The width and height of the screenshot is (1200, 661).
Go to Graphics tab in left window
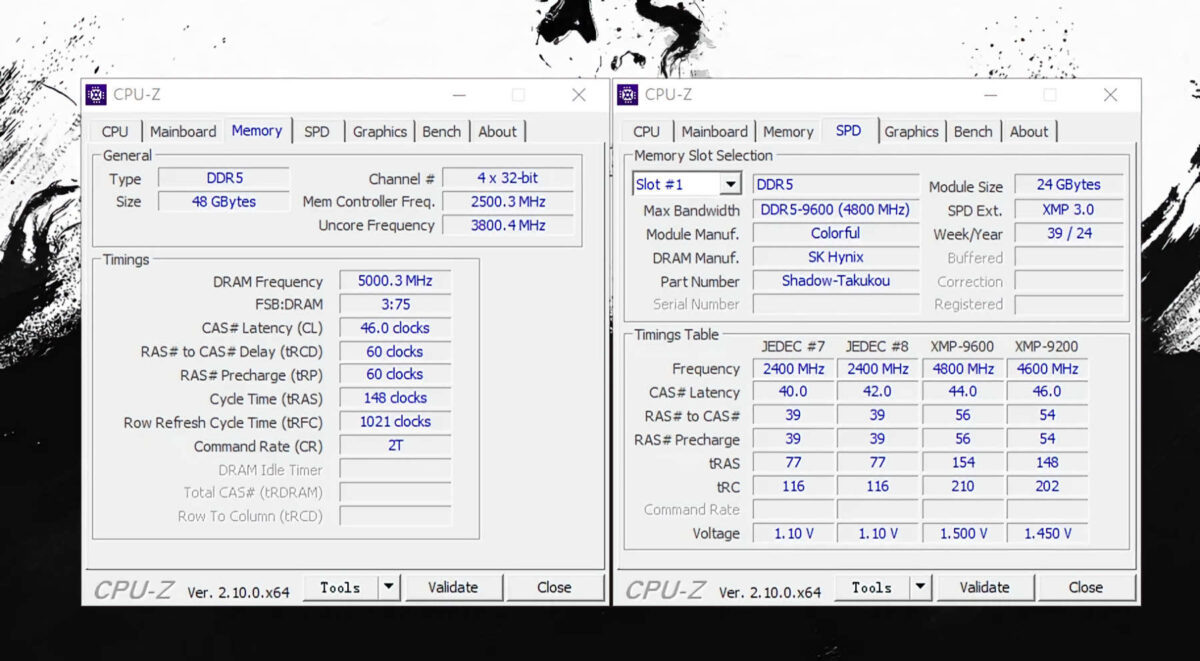click(380, 131)
